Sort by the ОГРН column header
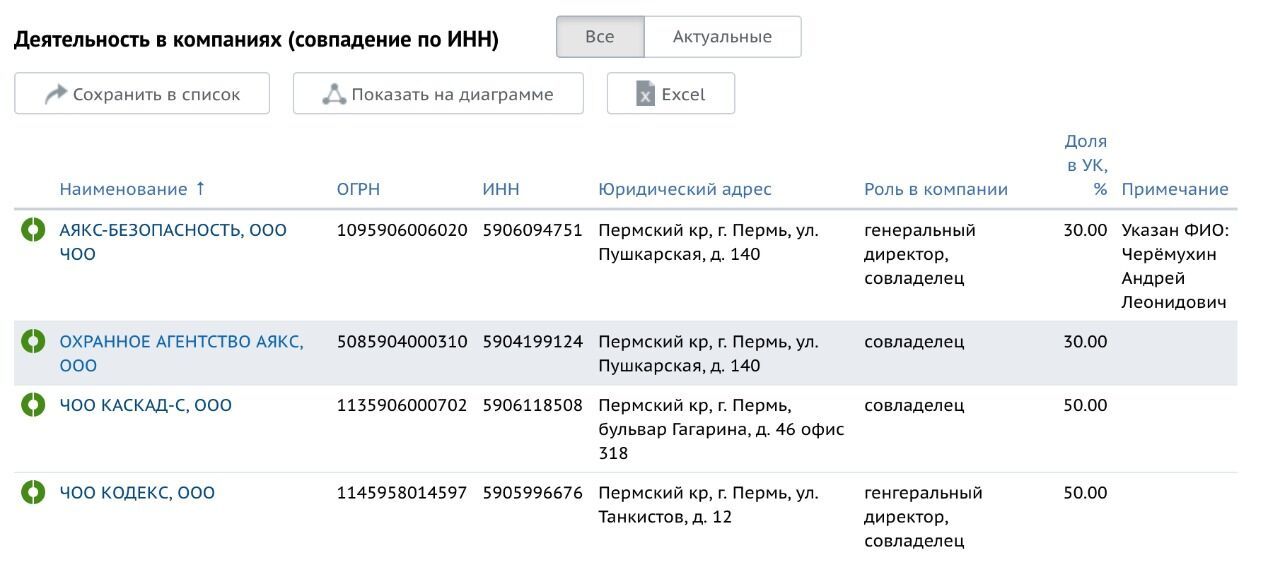Image resolution: width=1280 pixels, height=579 pixels. (358, 189)
